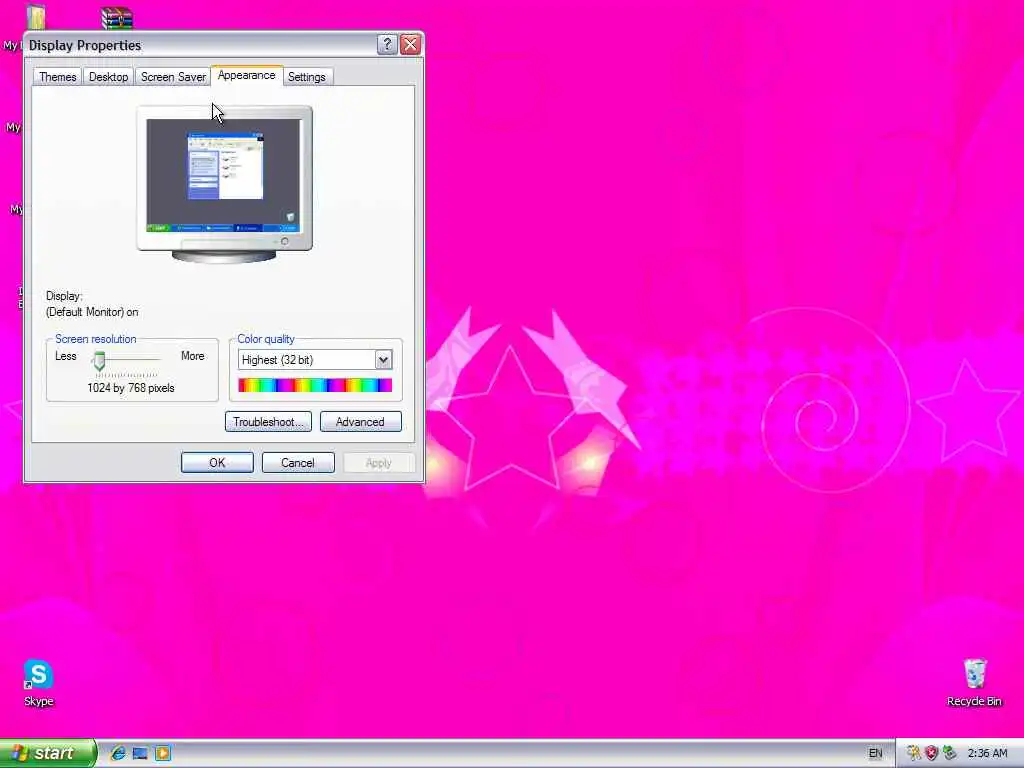Click the Troubleshoot button
1024x768 pixels.
tap(268, 422)
